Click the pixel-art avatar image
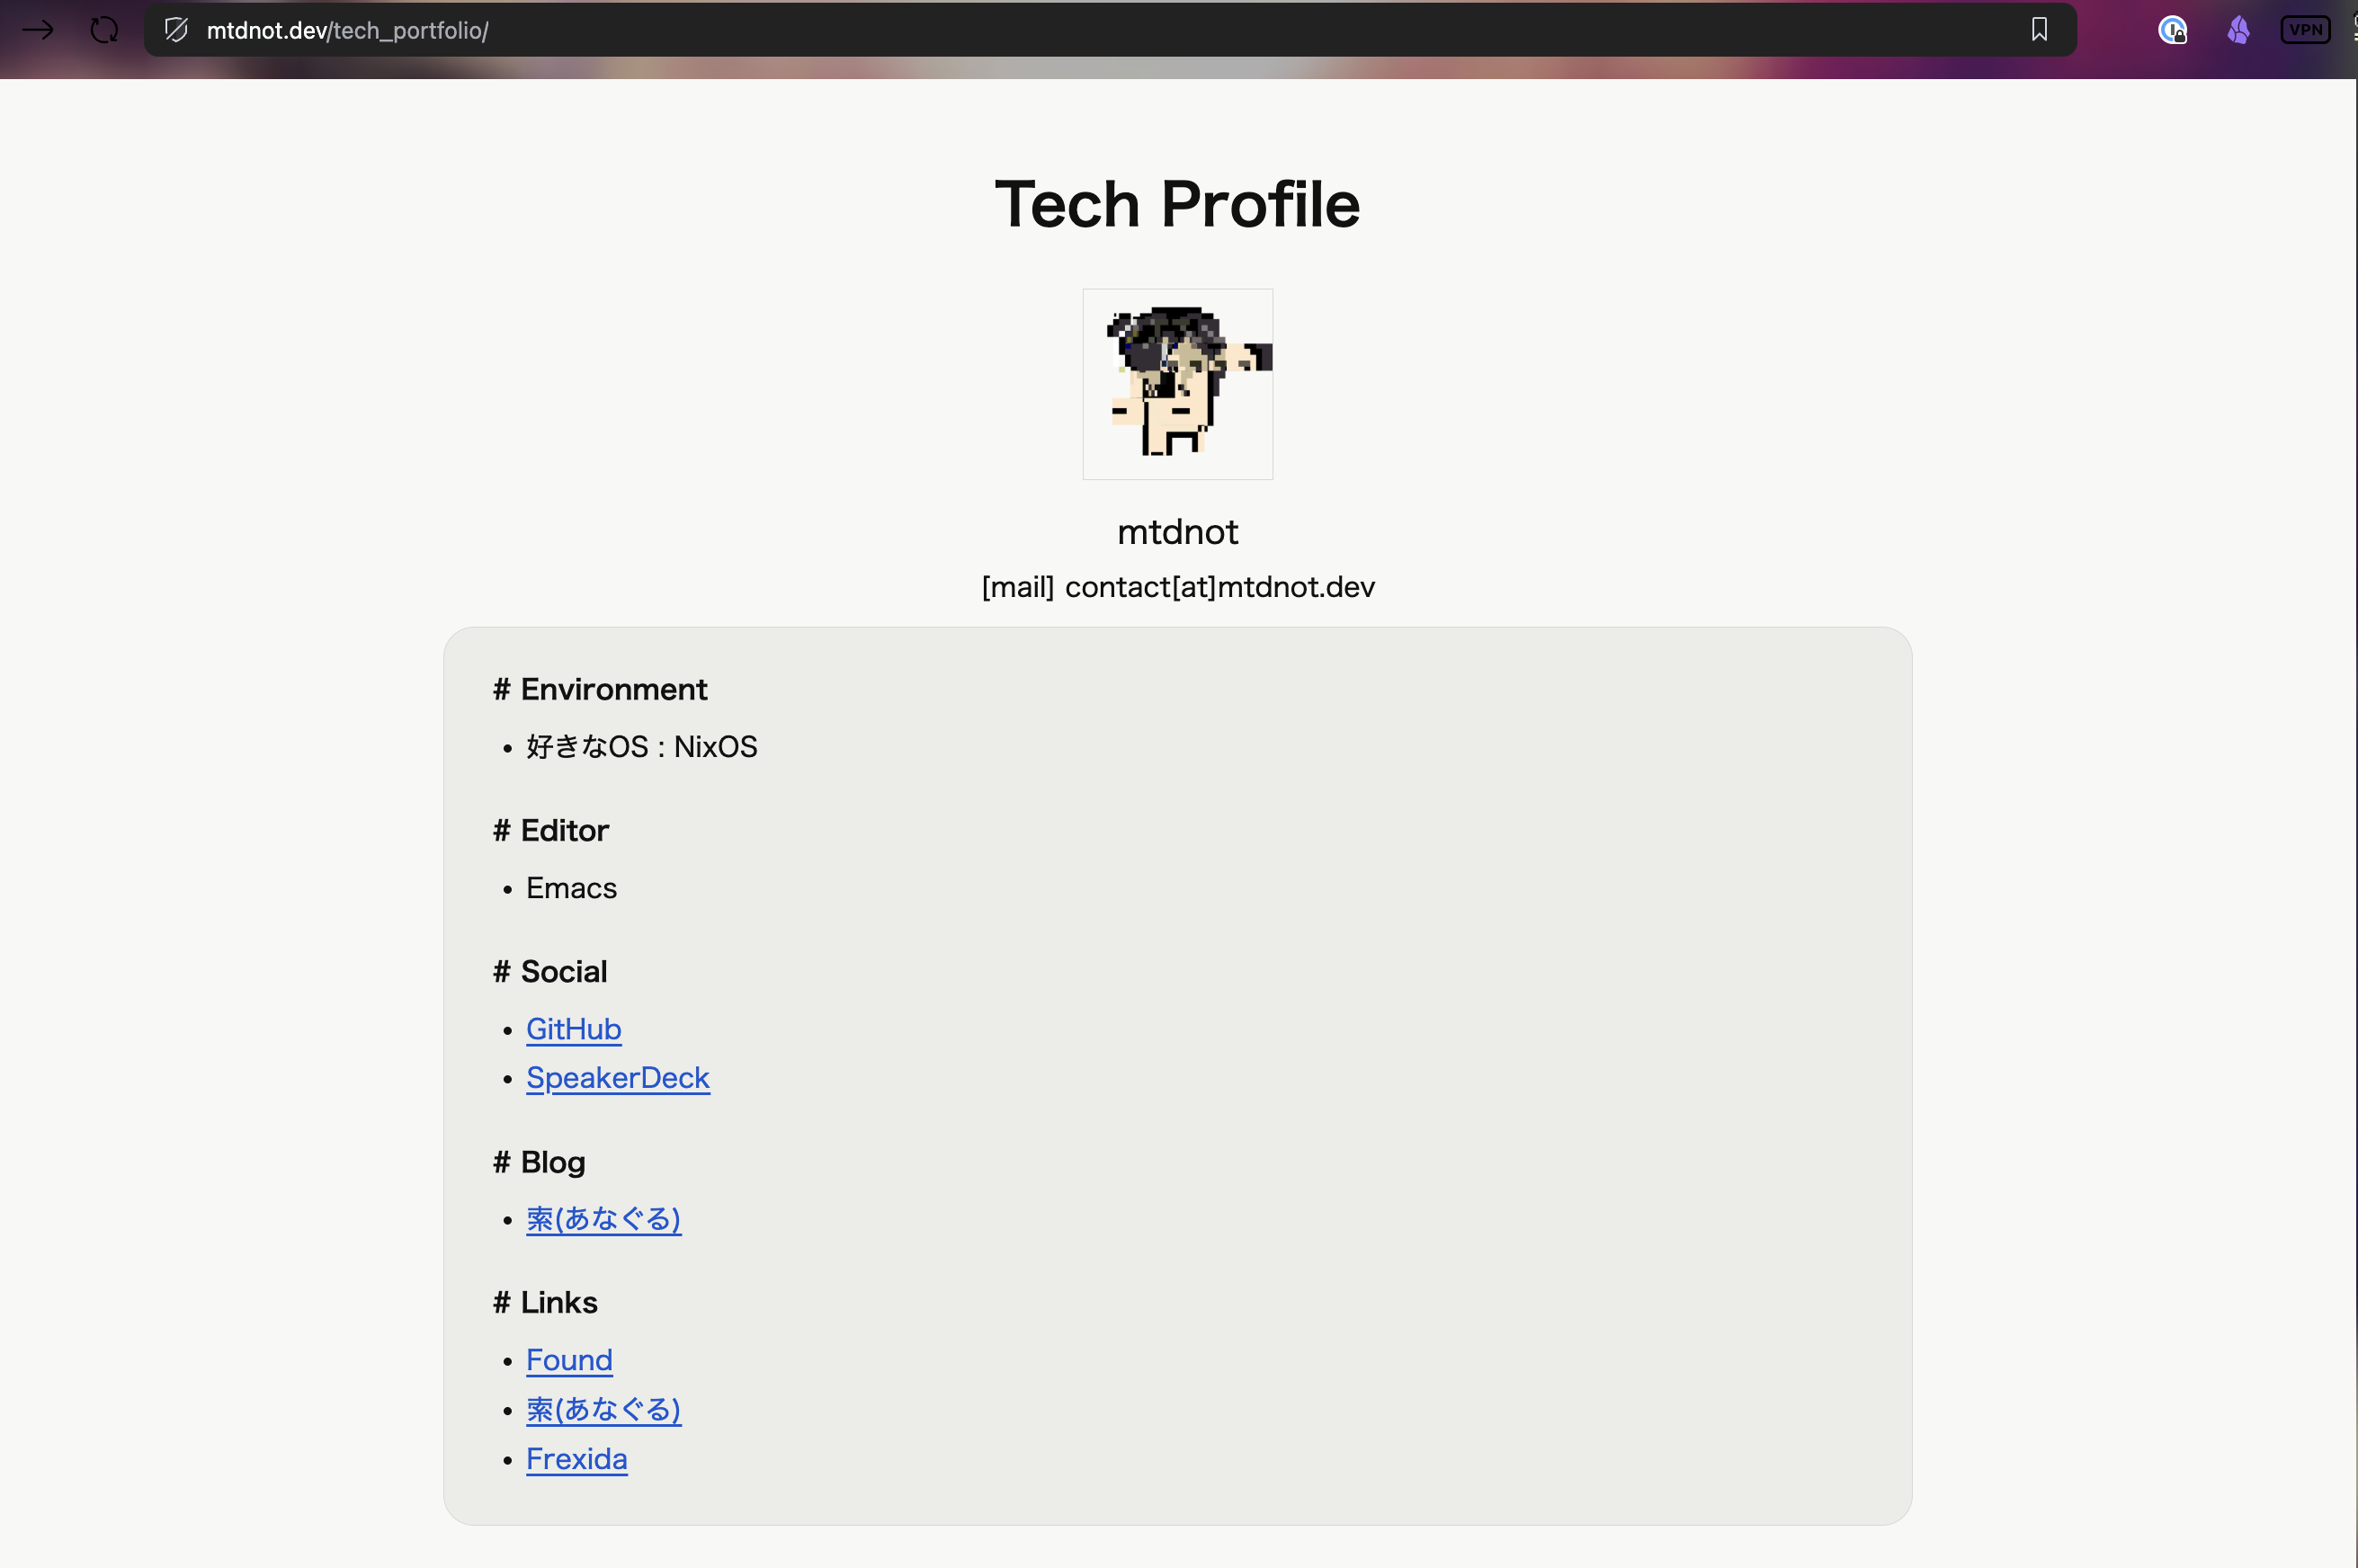Viewport: 2358px width, 1568px height. click(x=1178, y=384)
